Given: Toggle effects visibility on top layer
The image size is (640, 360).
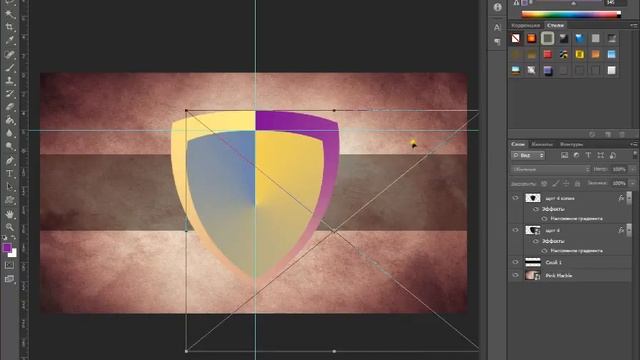Looking at the screenshot, I should point(536,209).
